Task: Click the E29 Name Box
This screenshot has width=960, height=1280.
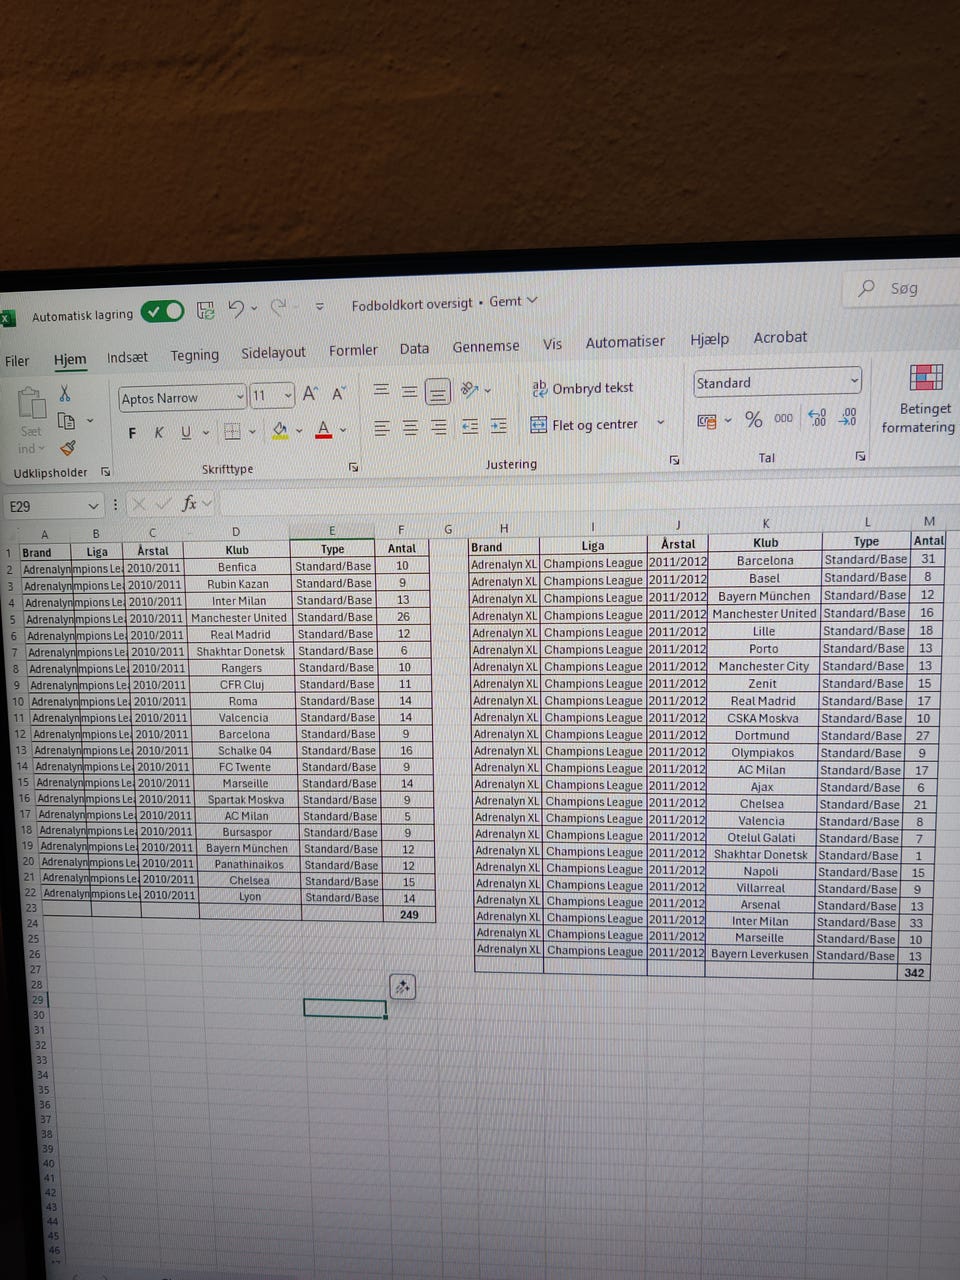Action: [x=54, y=506]
